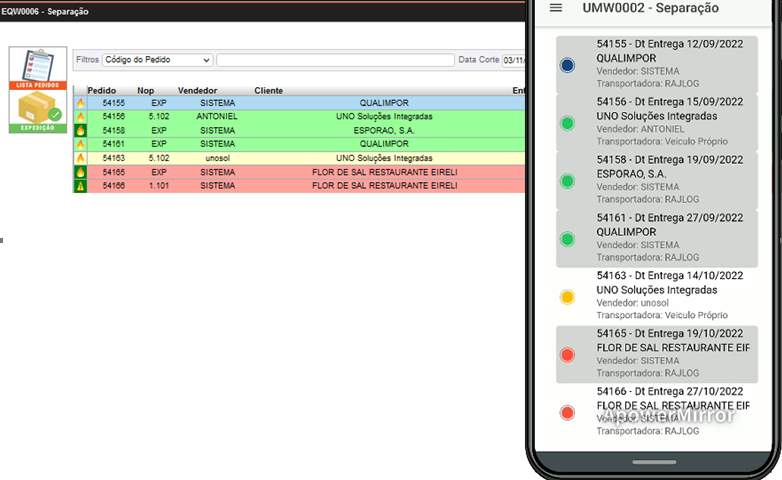Select pedido number 54165 cell
Image resolution: width=782 pixels, height=480 pixels.
114,172
